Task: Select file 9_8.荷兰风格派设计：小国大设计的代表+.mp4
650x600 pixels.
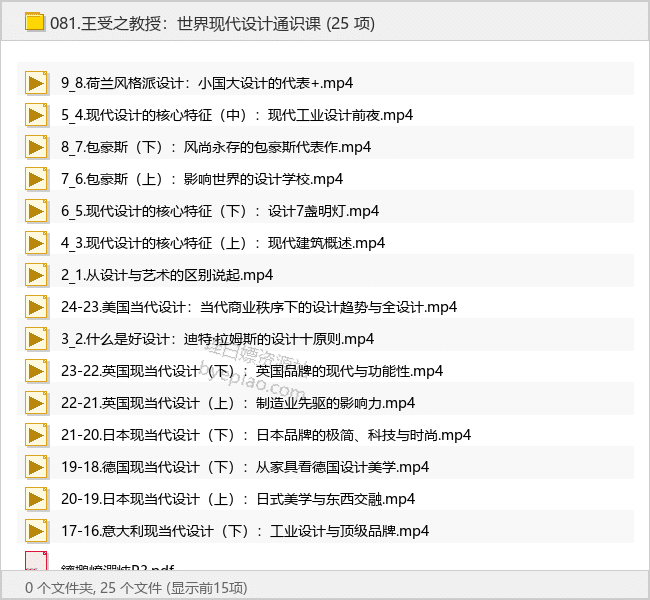Action: click(207, 83)
